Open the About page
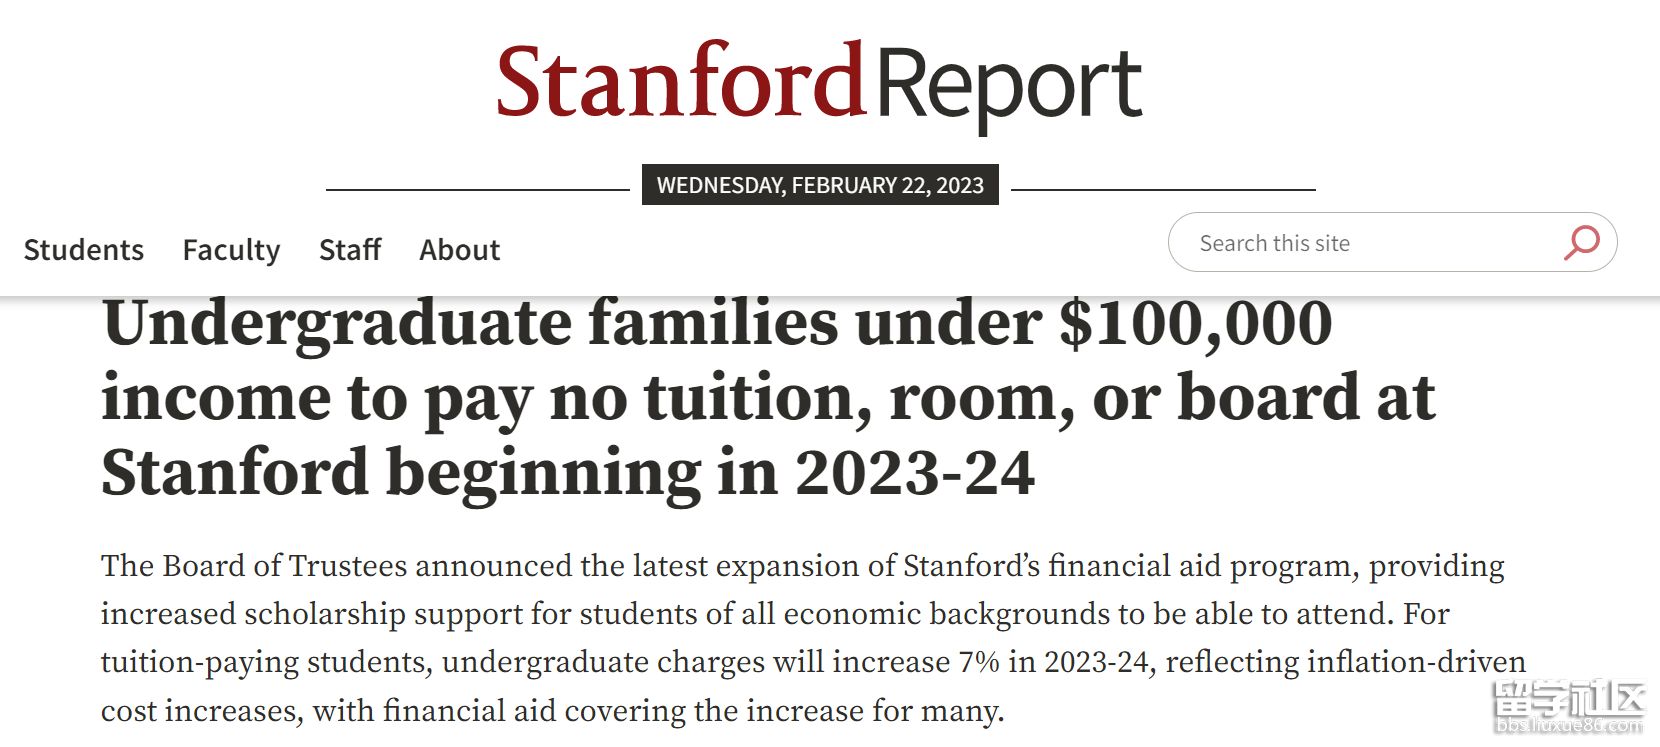 [460, 249]
